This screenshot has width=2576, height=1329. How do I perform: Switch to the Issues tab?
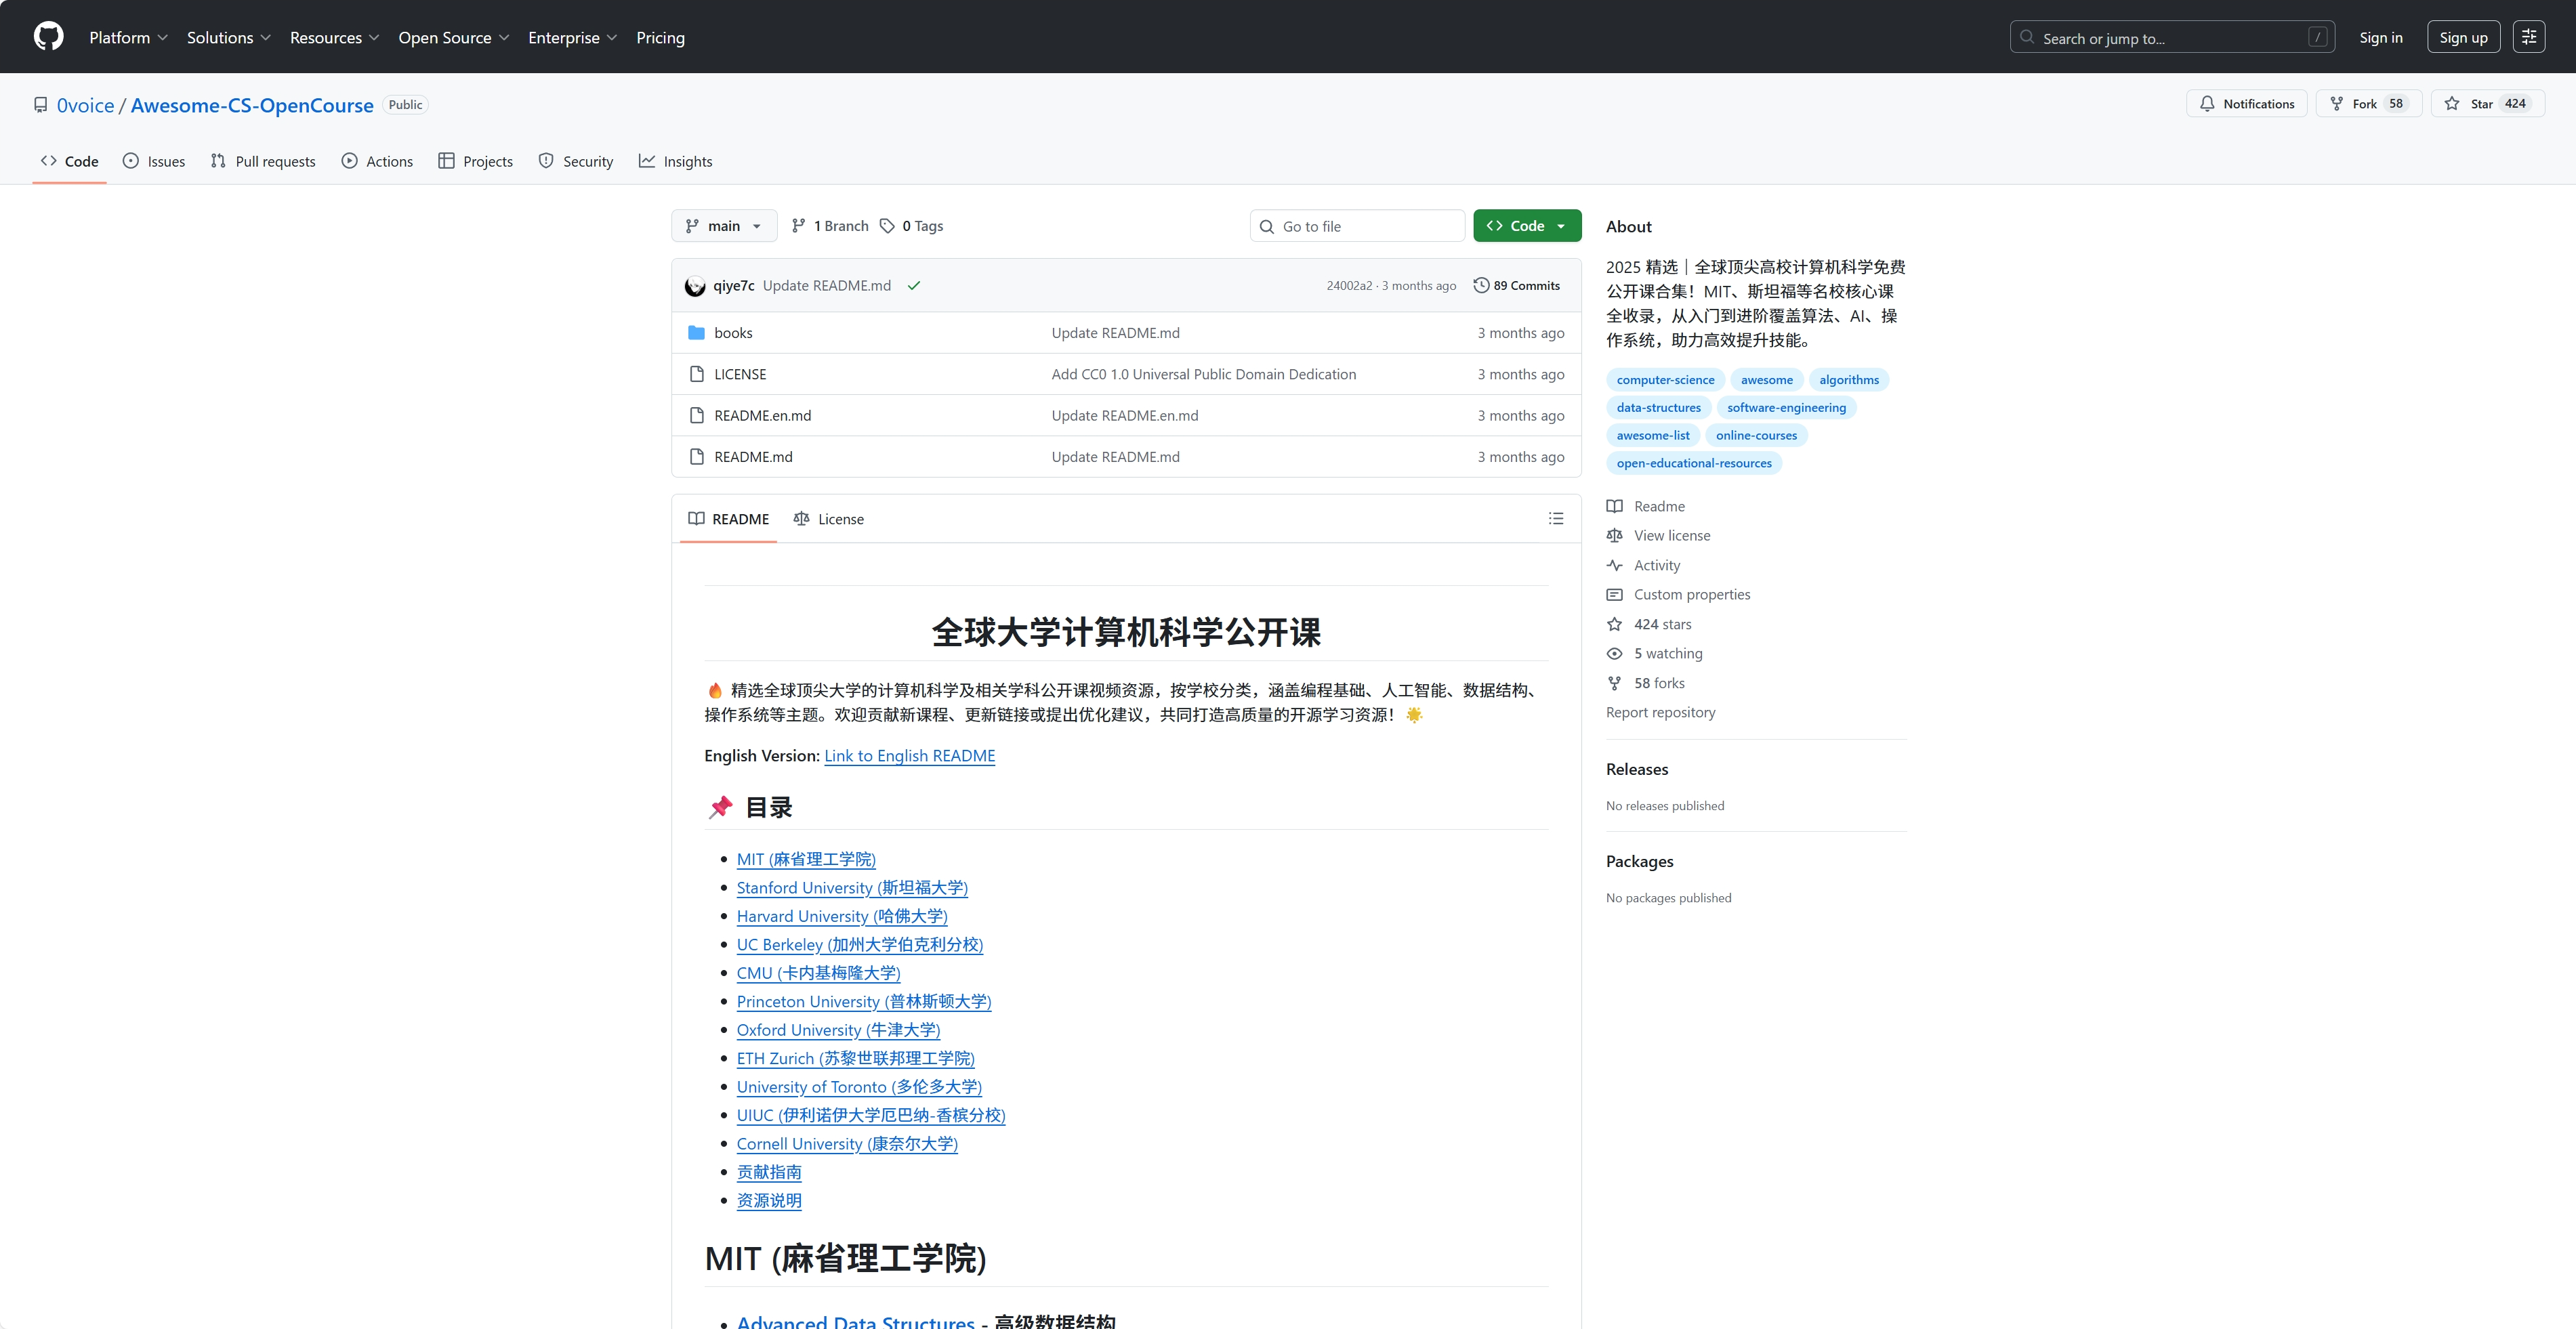tap(154, 160)
